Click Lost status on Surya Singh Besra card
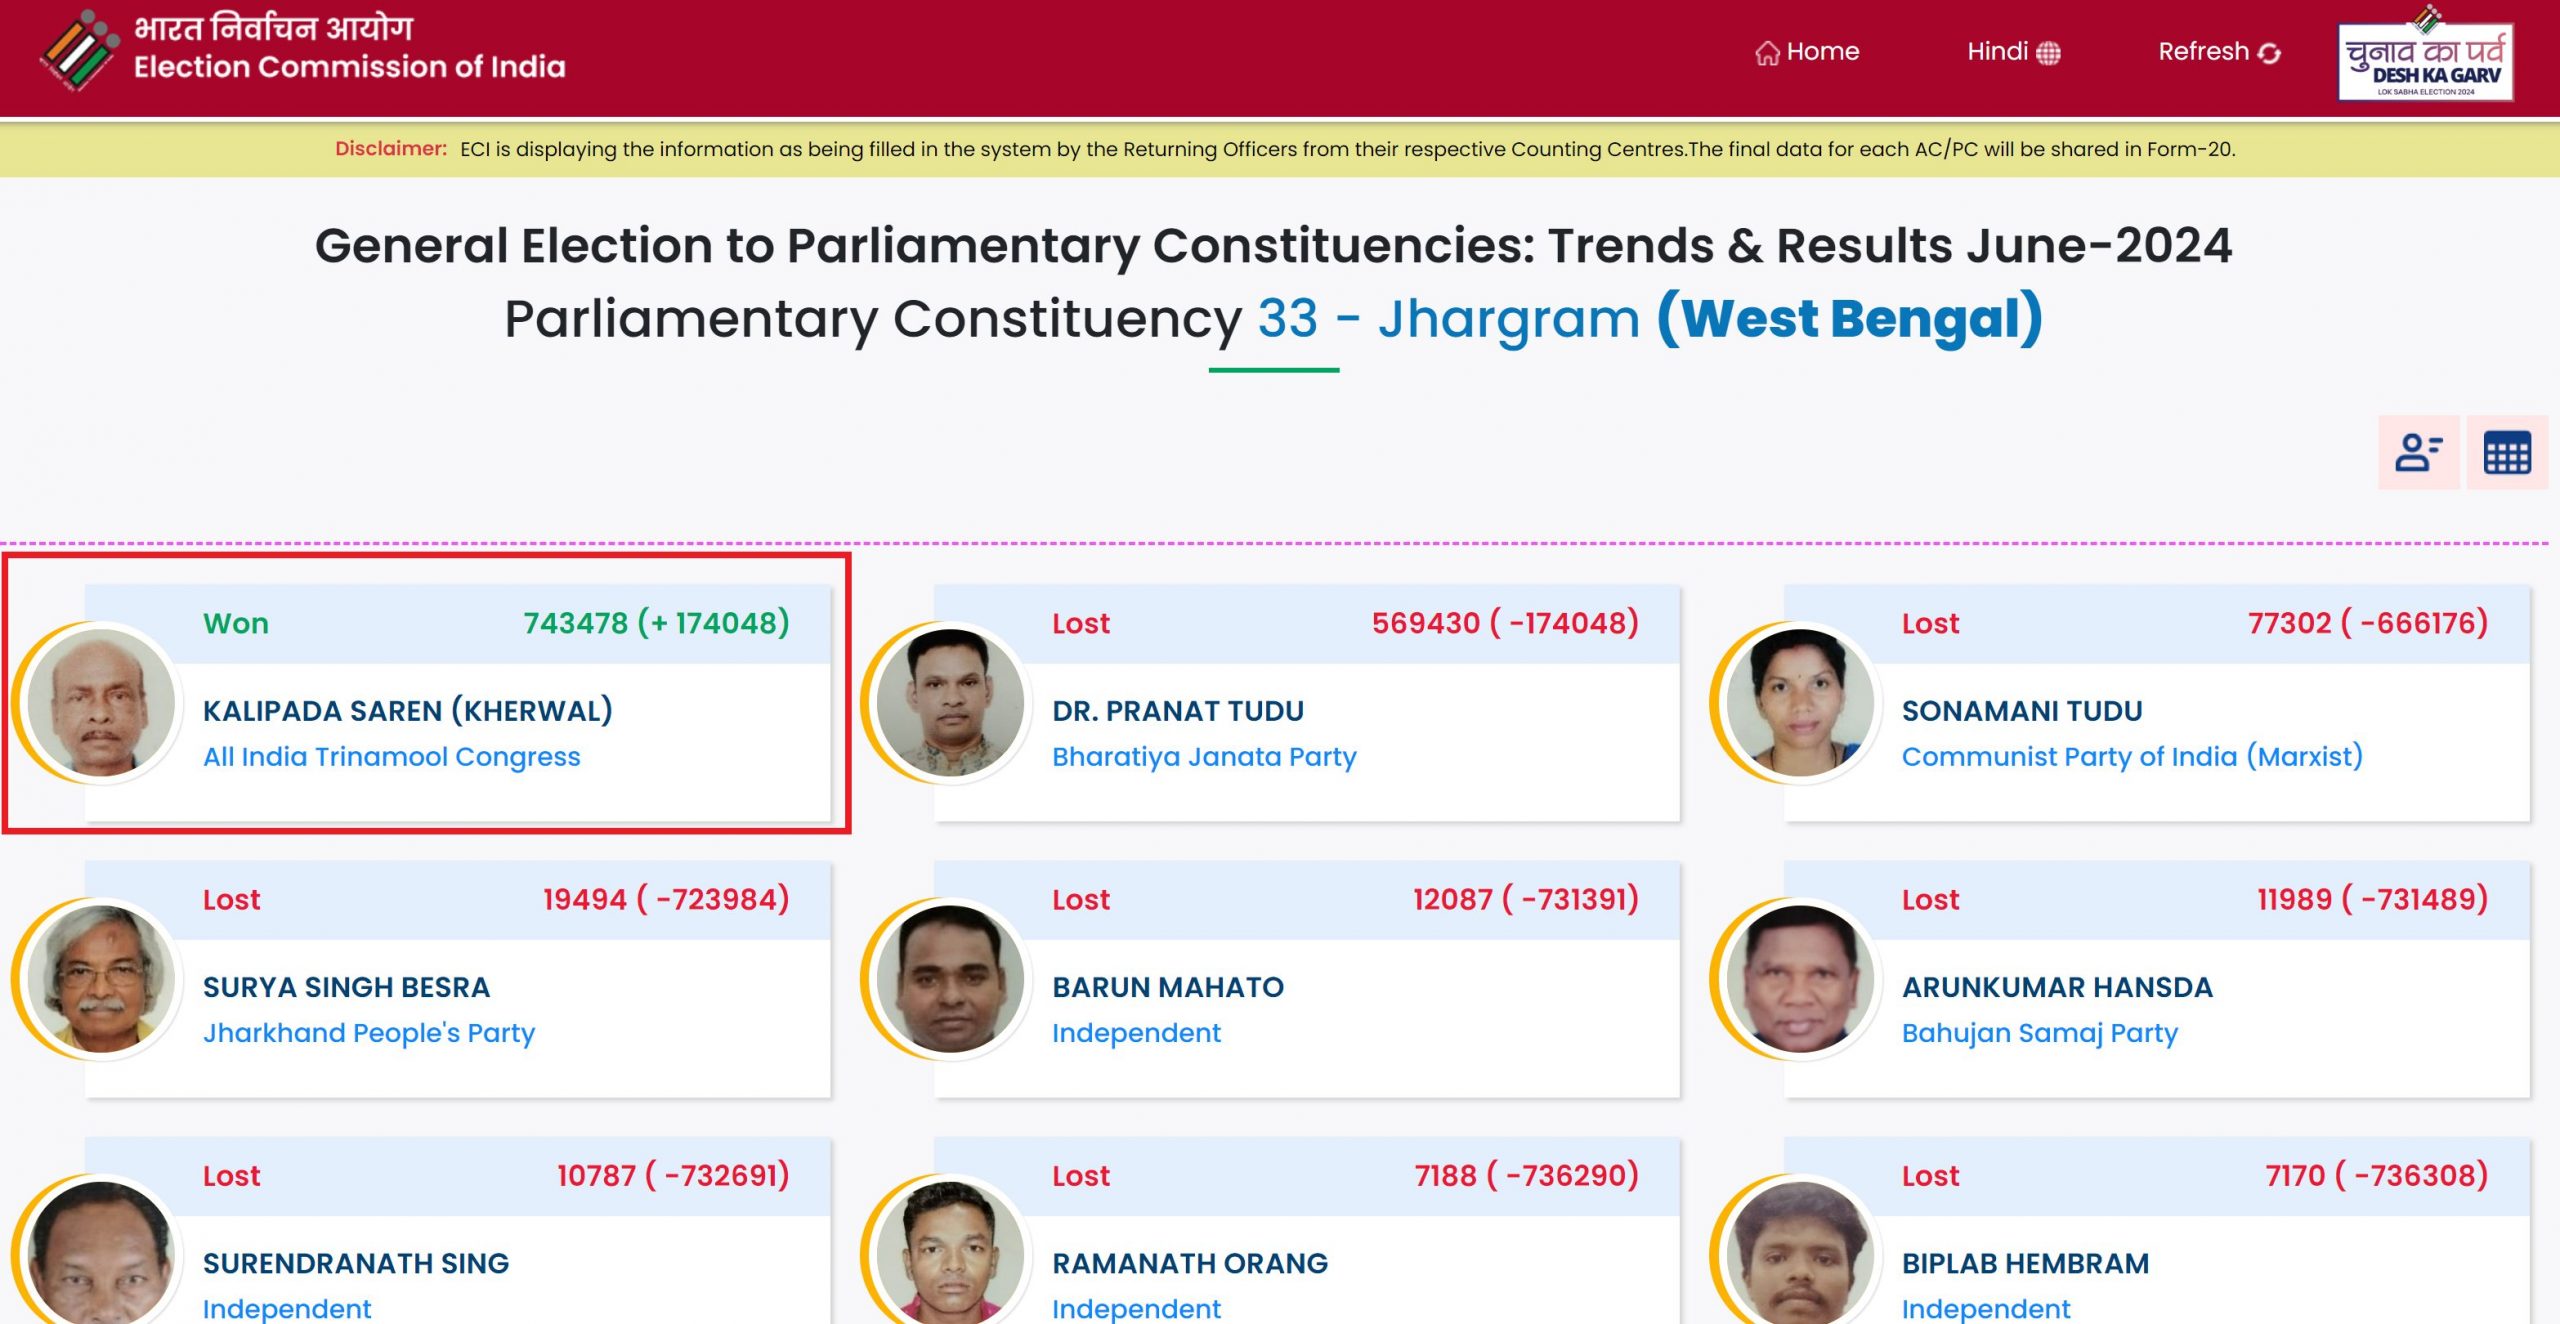The width and height of the screenshot is (2560, 1324). tap(231, 899)
